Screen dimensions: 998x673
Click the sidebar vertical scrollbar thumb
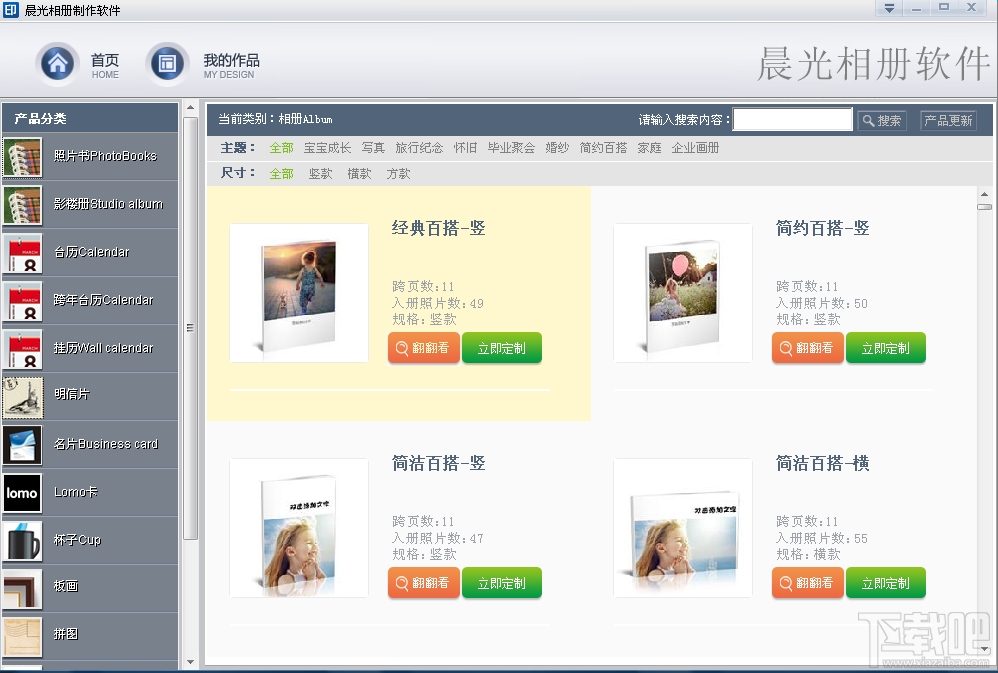[x=190, y=328]
